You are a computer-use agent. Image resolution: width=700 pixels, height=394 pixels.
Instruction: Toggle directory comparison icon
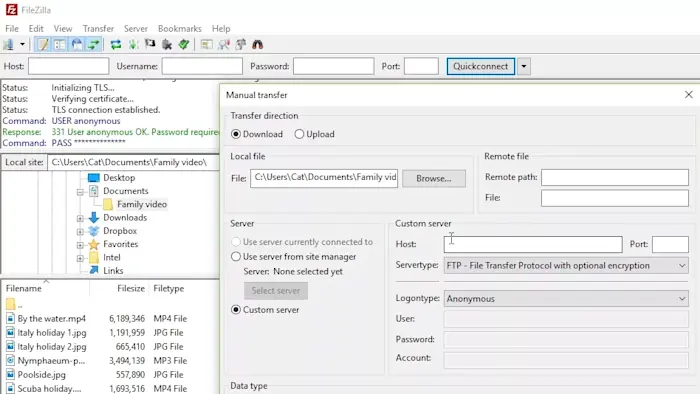pos(224,45)
